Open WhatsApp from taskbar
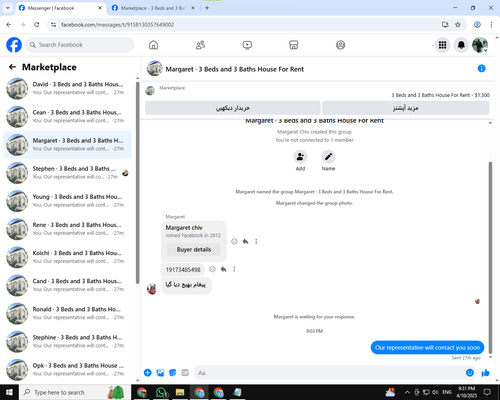 (x=161, y=392)
